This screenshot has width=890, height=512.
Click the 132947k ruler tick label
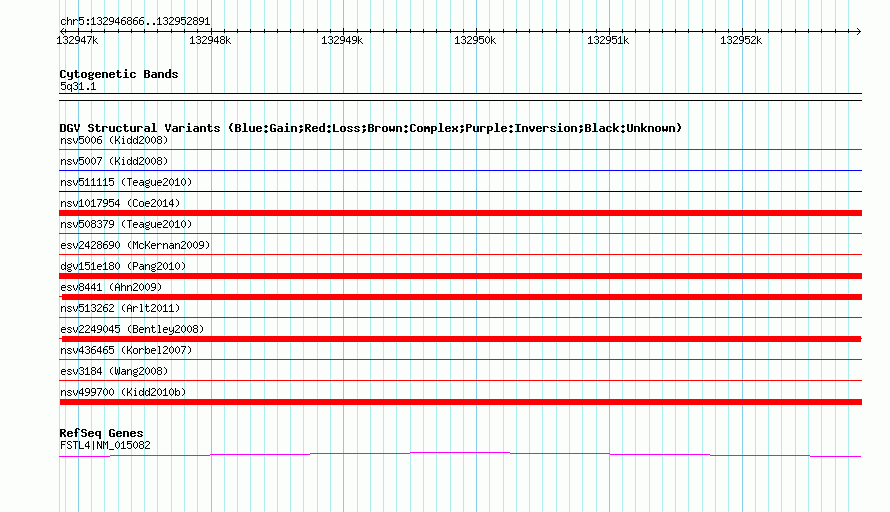tap(77, 40)
